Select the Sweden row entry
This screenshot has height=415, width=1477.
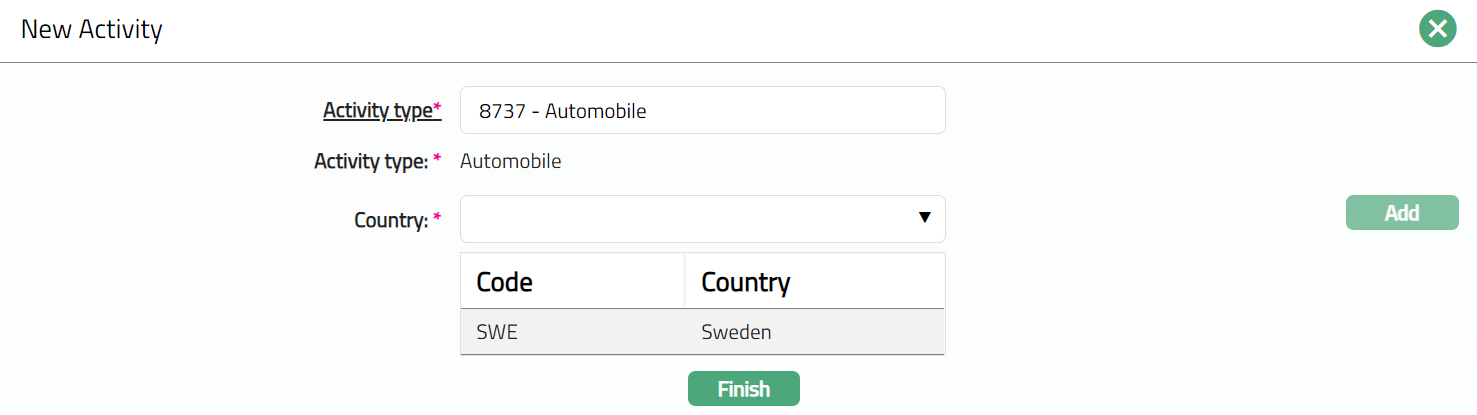pos(736,332)
